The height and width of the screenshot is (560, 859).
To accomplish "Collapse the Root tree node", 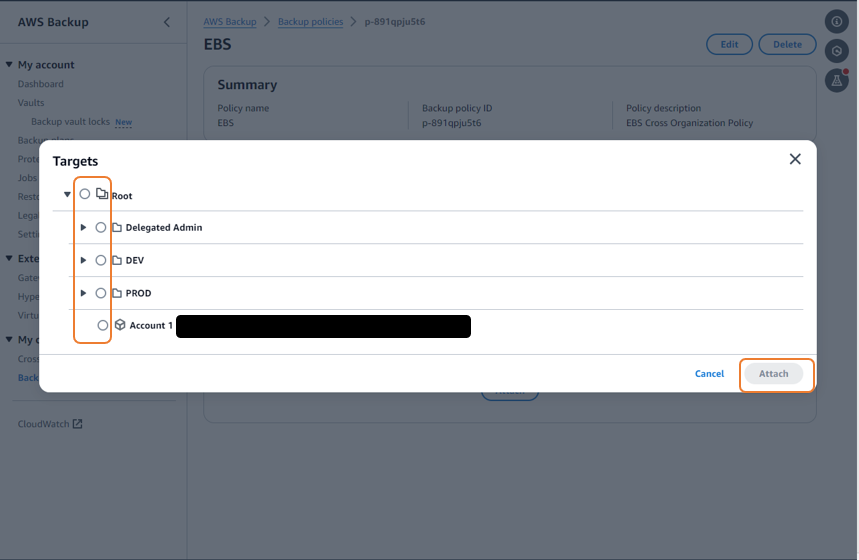I will (x=67, y=195).
